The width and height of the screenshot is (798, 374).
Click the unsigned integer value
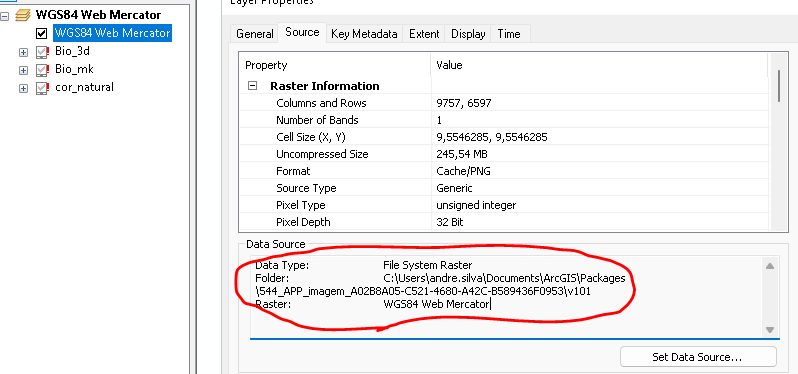tap(476, 205)
